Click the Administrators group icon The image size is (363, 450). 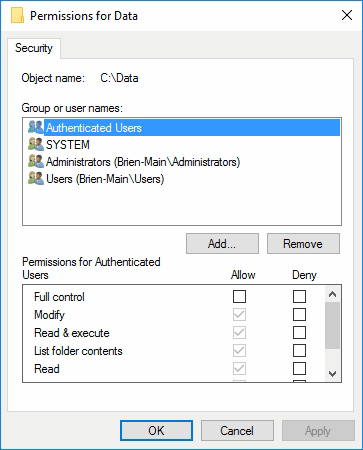click(x=36, y=161)
